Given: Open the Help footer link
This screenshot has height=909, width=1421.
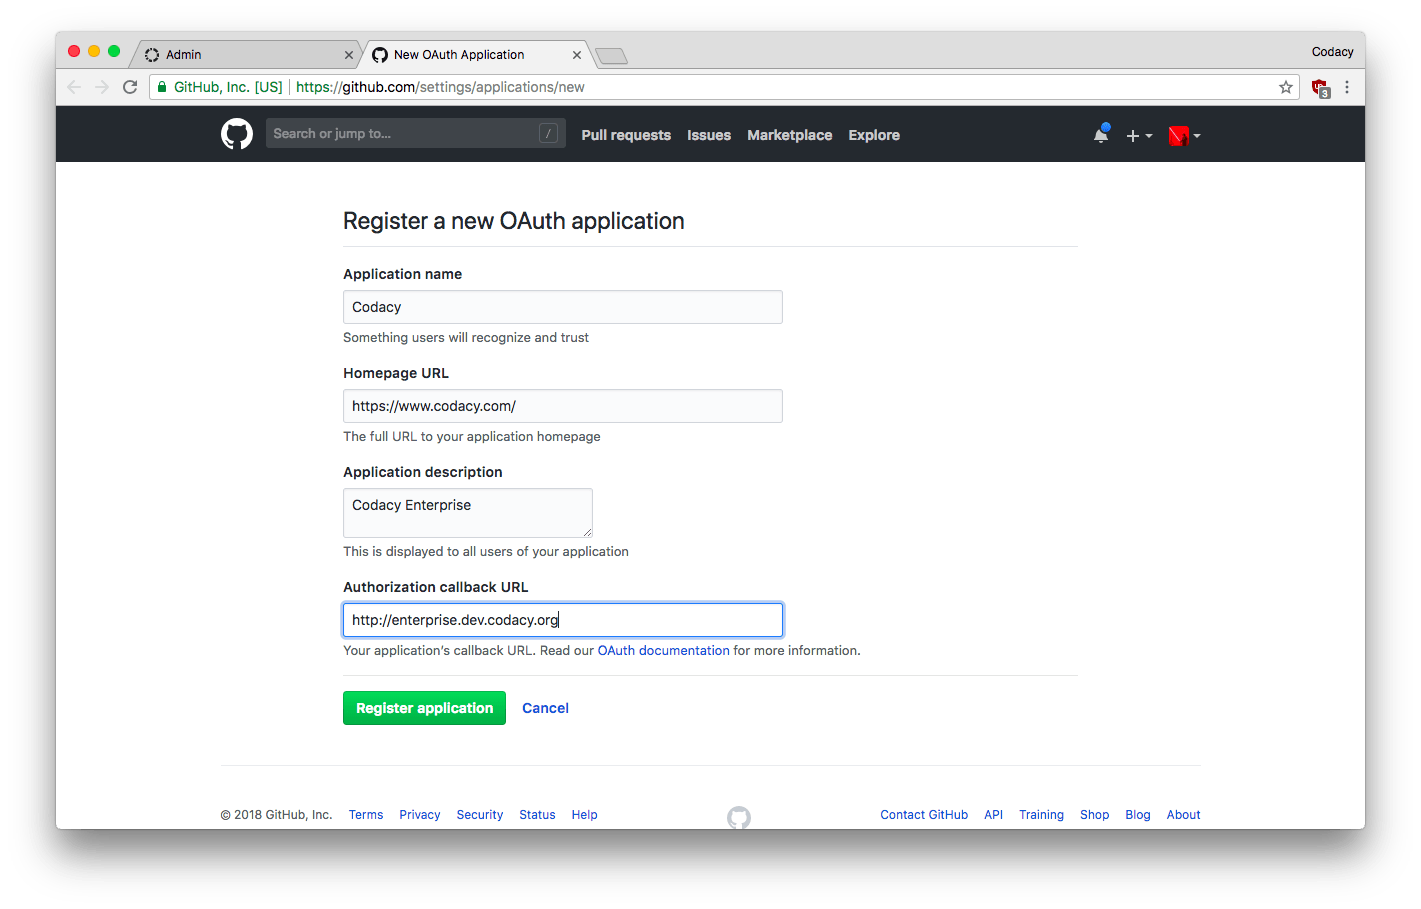Looking at the screenshot, I should [x=585, y=815].
